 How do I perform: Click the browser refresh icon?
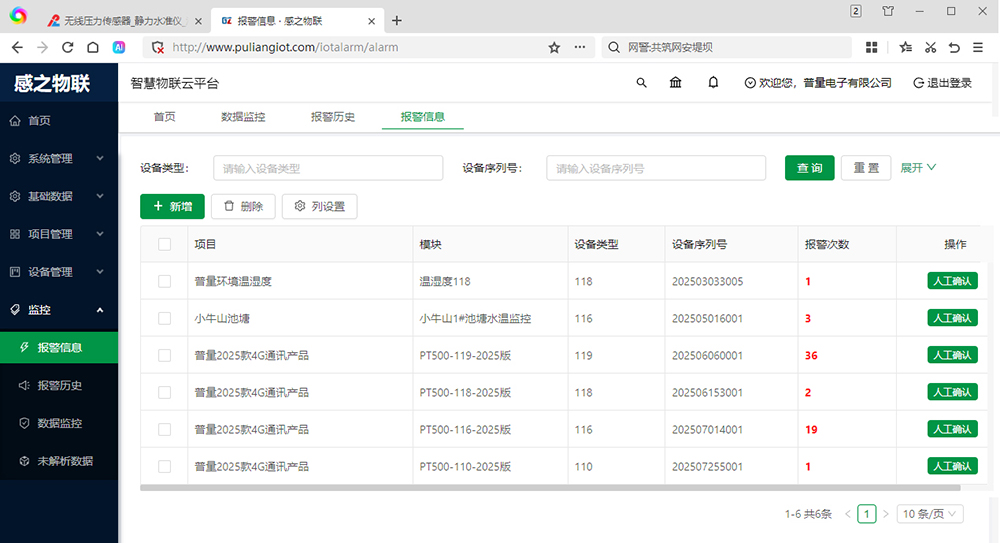68,47
